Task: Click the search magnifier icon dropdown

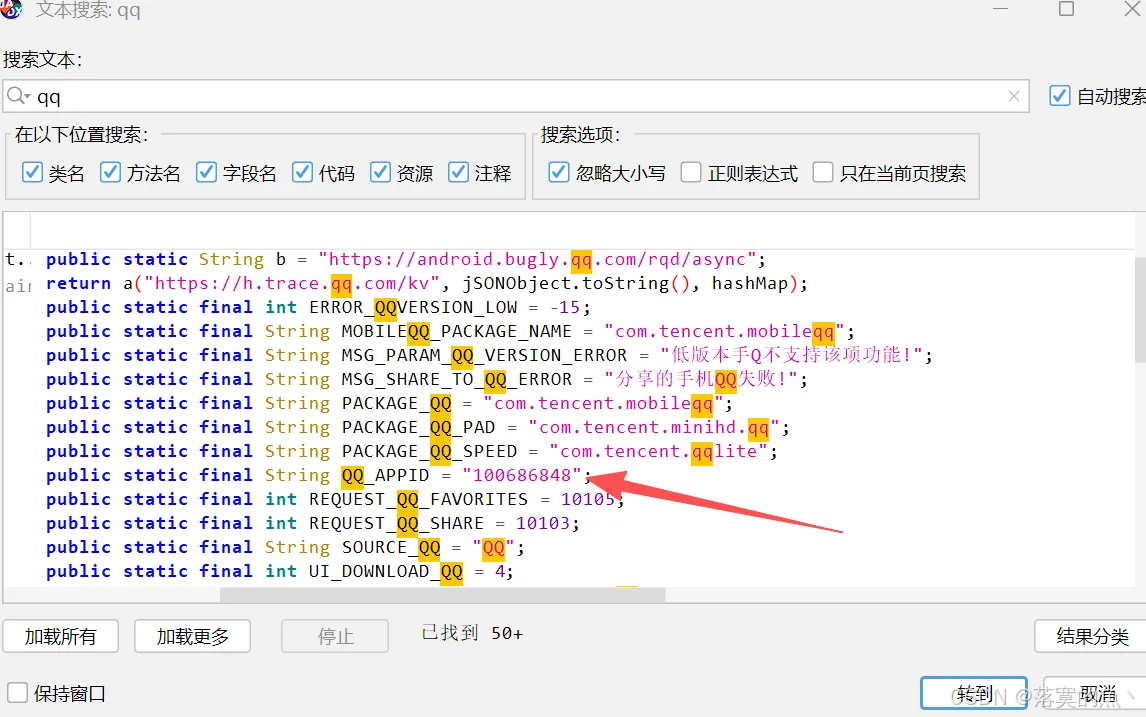Action: (18, 96)
